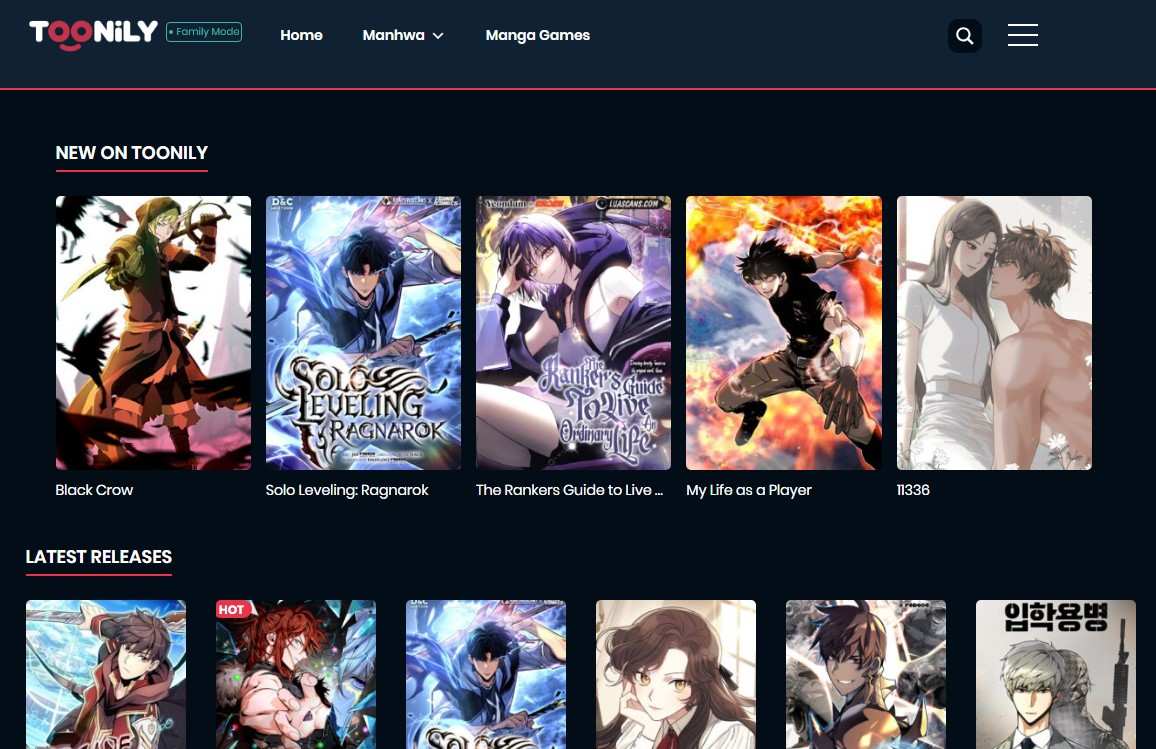
Task: Open the Manhwa menu item
Action: tap(393, 35)
